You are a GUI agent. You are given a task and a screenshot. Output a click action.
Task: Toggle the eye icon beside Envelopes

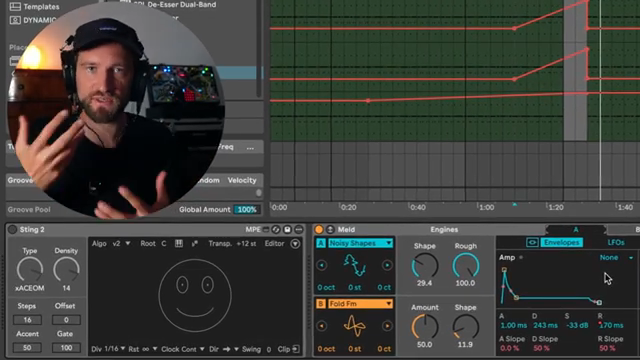[532, 242]
